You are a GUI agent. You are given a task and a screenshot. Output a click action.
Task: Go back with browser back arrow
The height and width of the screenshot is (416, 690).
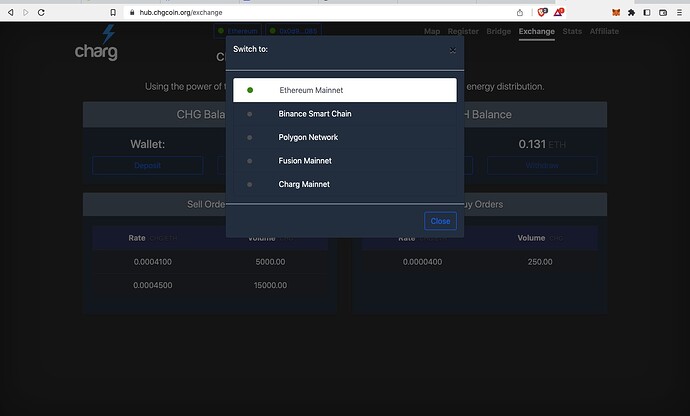tap(11, 12)
